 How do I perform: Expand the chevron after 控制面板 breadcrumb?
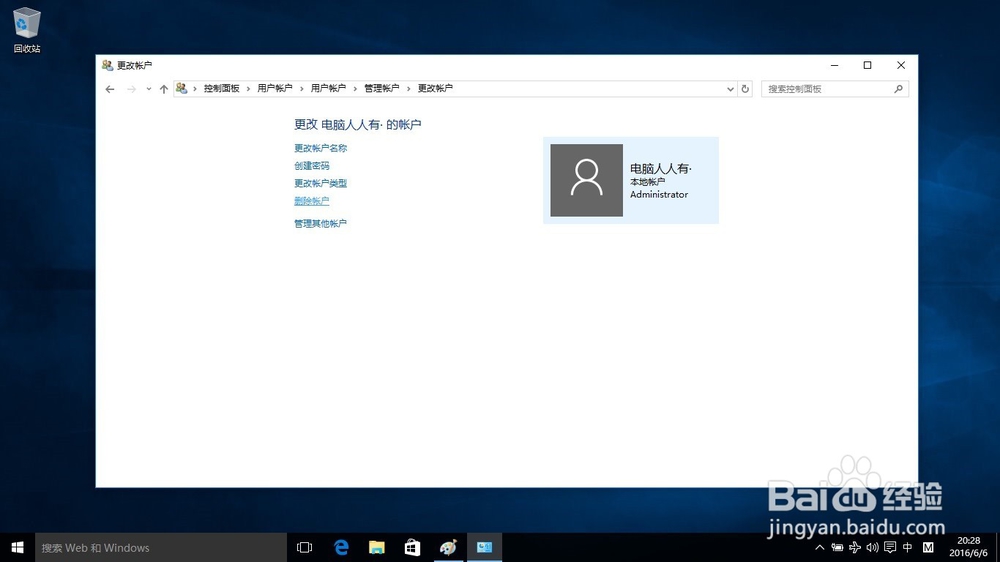(x=248, y=89)
